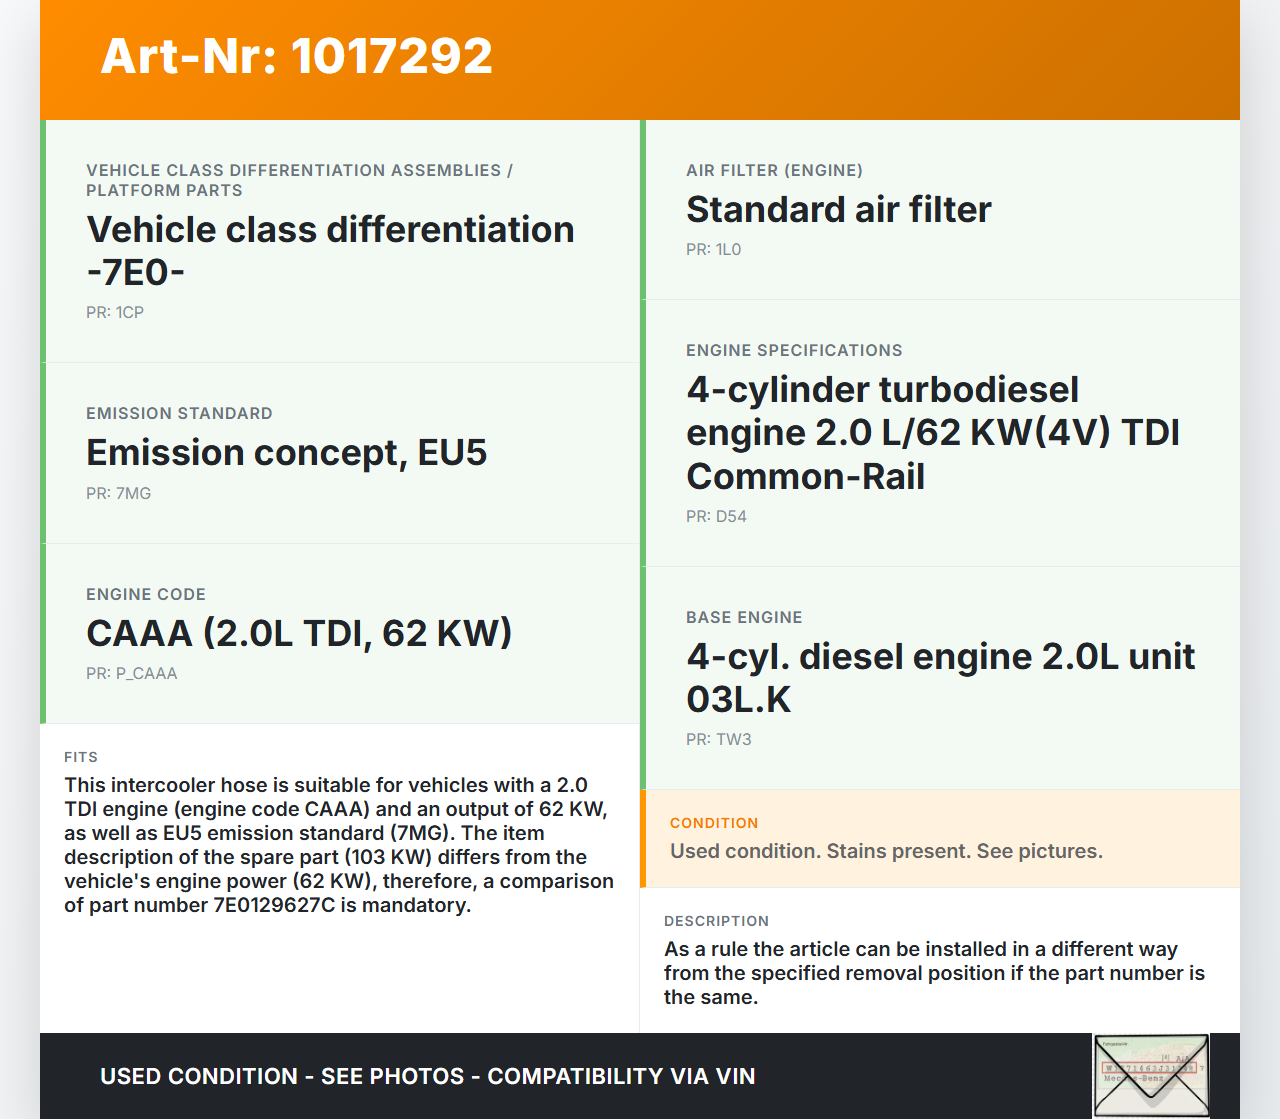Select the Standard air filter heading

pyautogui.click(x=838, y=210)
